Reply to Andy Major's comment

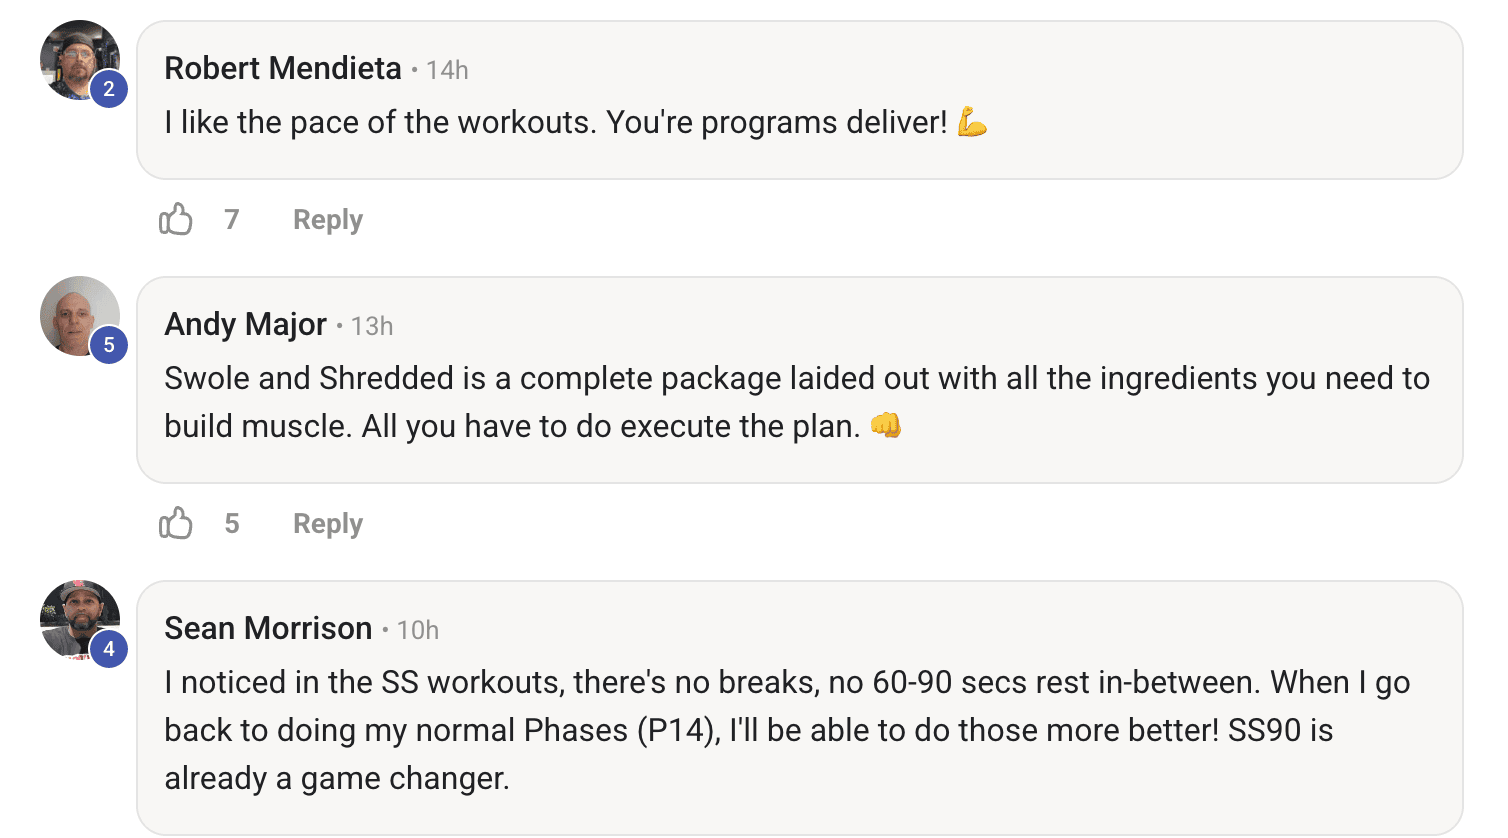pos(328,524)
